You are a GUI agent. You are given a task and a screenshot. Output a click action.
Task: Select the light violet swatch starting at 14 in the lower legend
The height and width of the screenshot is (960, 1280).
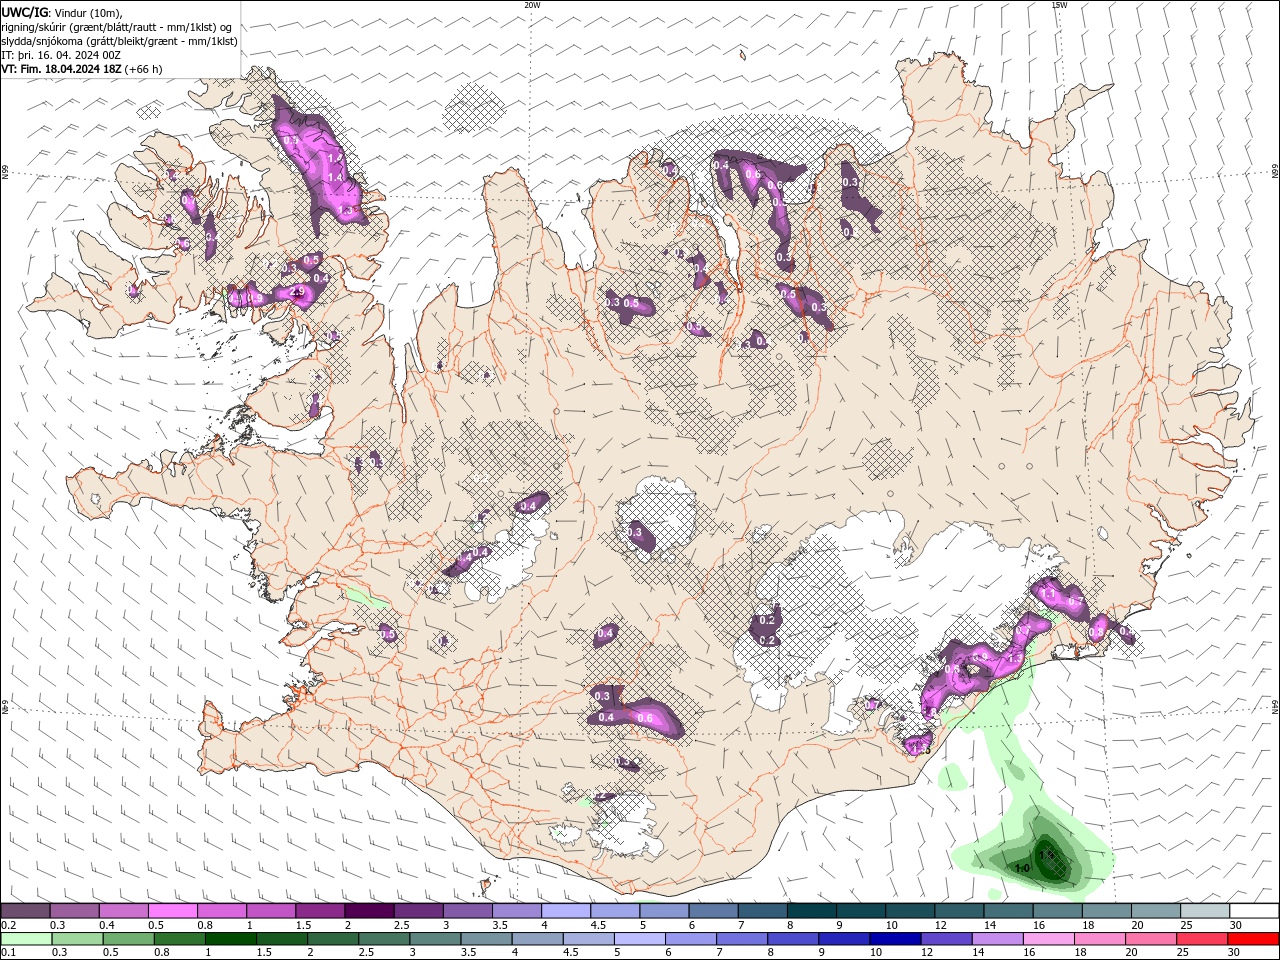coord(996,939)
